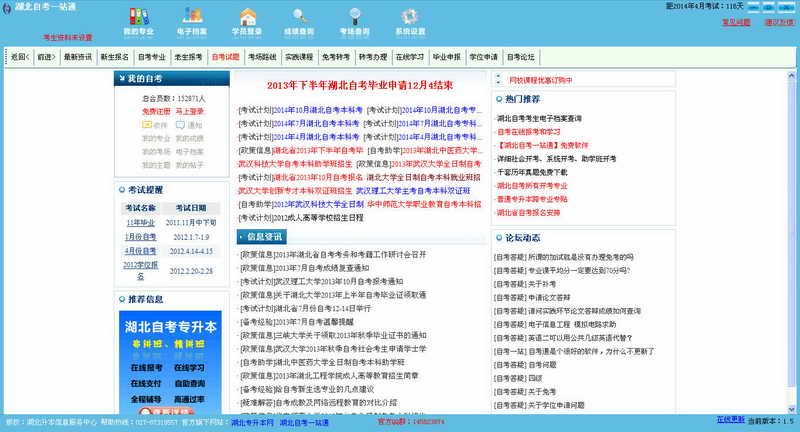
Task: Open 考场查询 magnifier icon
Action: 355,16
